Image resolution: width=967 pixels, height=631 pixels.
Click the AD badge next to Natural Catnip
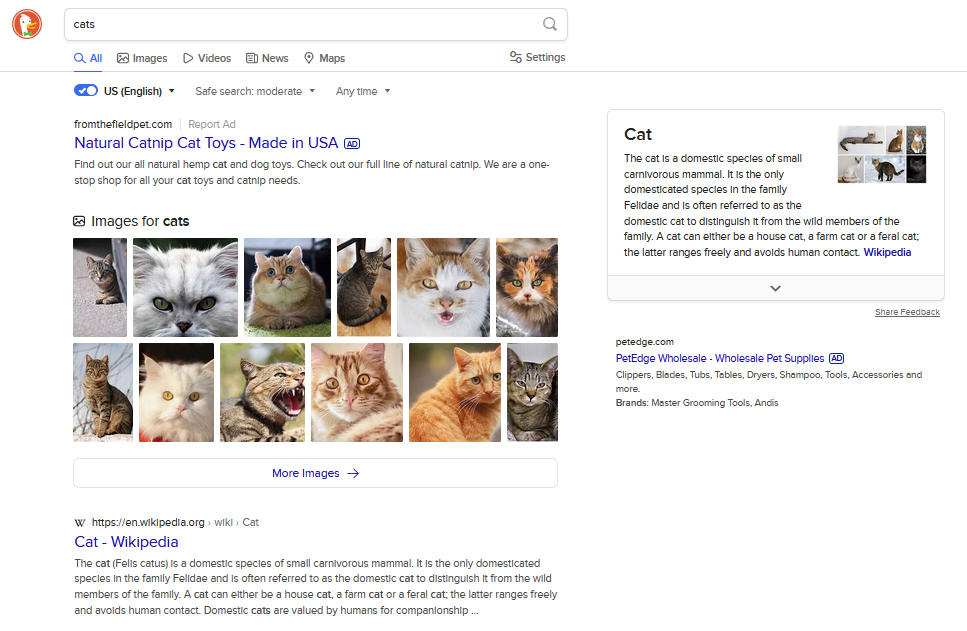tap(352, 143)
